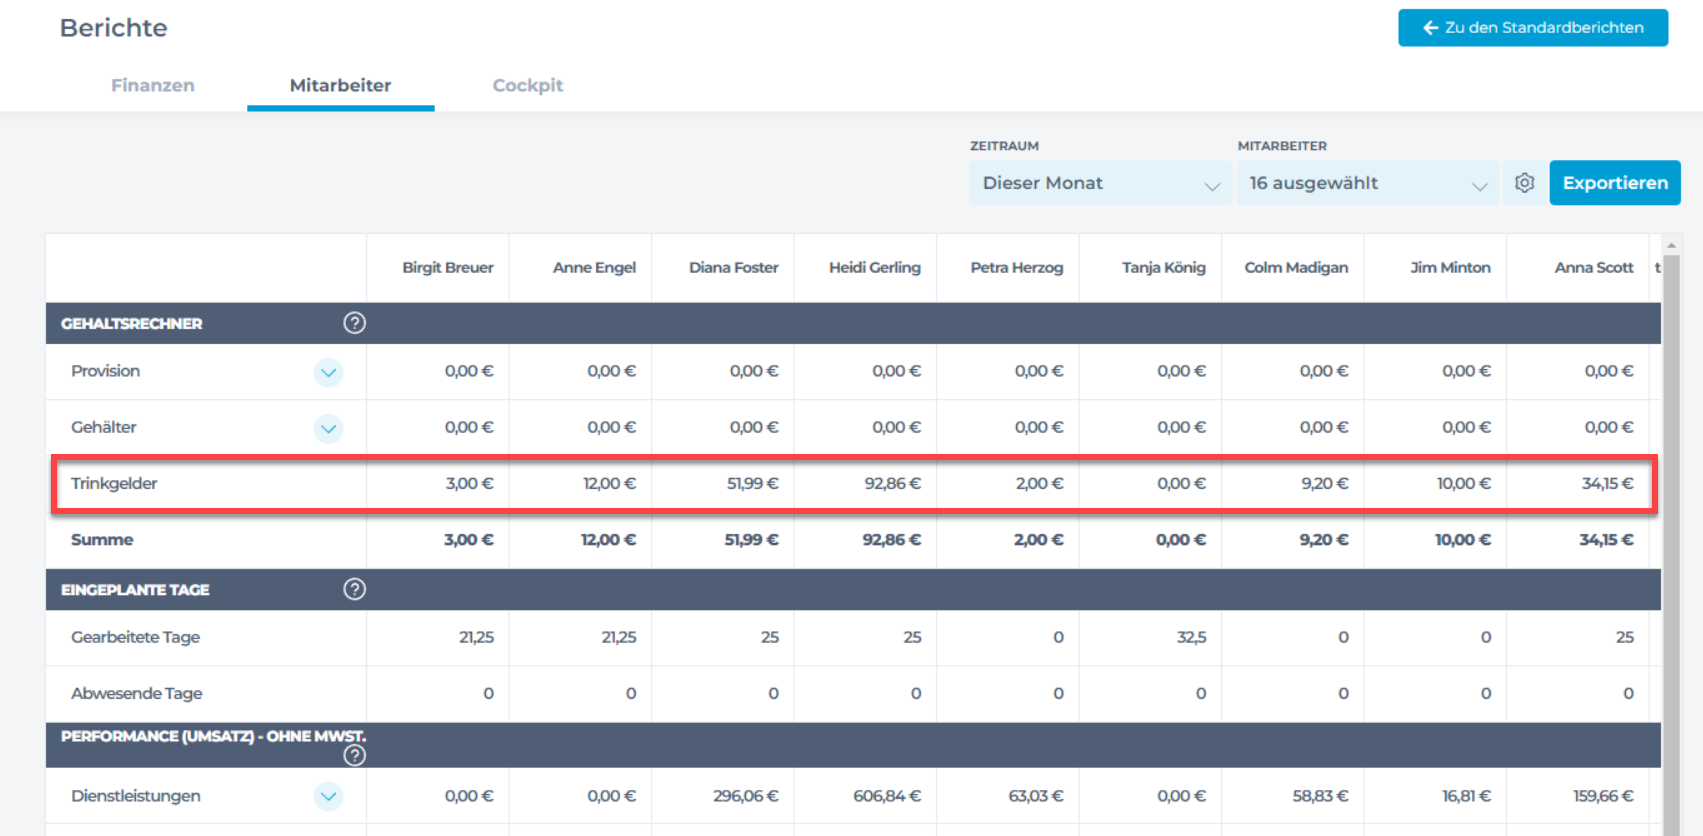Click the Gehaltsrechner section header
This screenshot has height=836, width=1703.
pyautogui.click(x=853, y=323)
